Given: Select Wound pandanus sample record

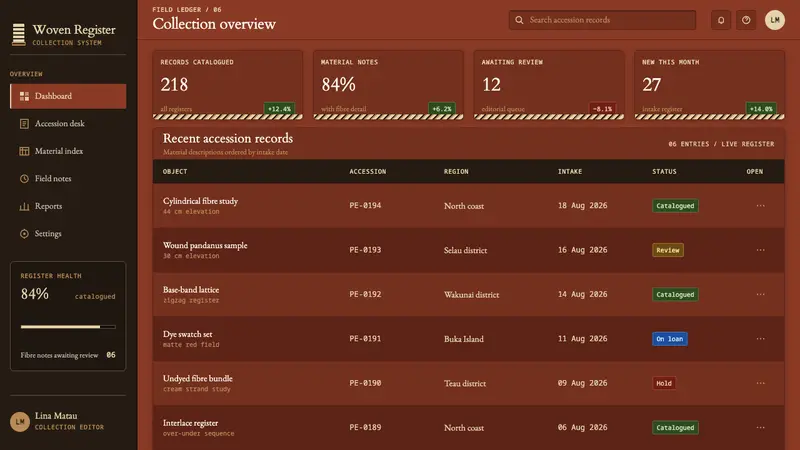Looking at the screenshot, I should [468, 250].
